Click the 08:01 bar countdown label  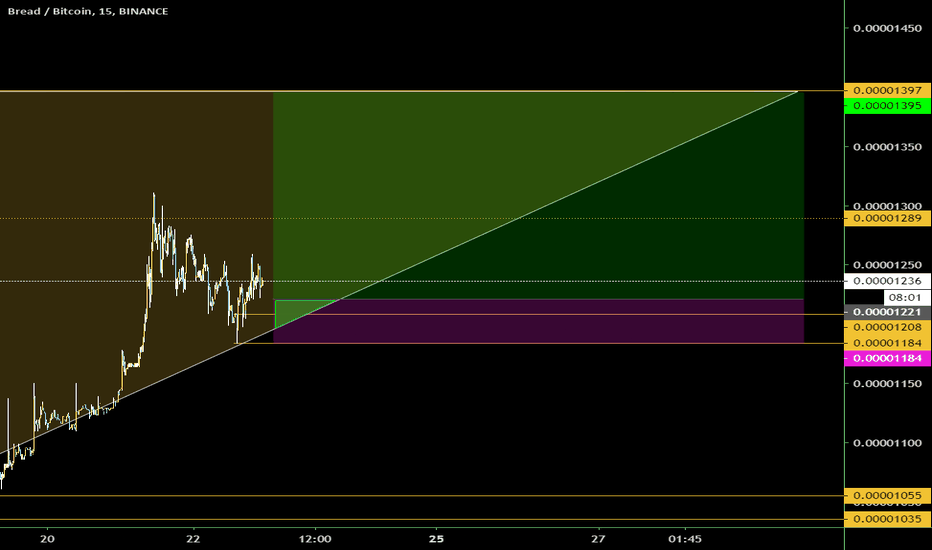(905, 297)
